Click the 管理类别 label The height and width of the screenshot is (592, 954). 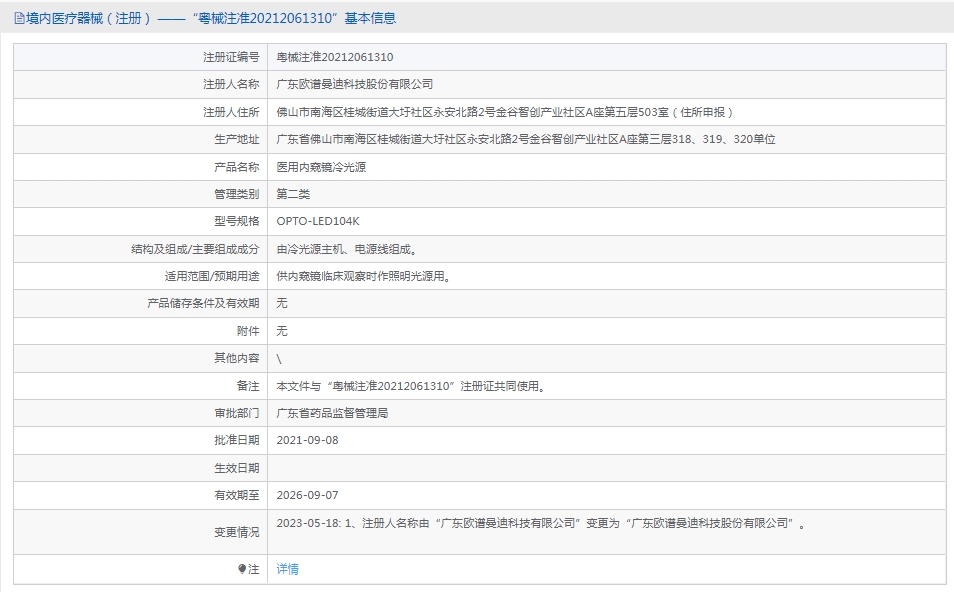[x=237, y=194]
